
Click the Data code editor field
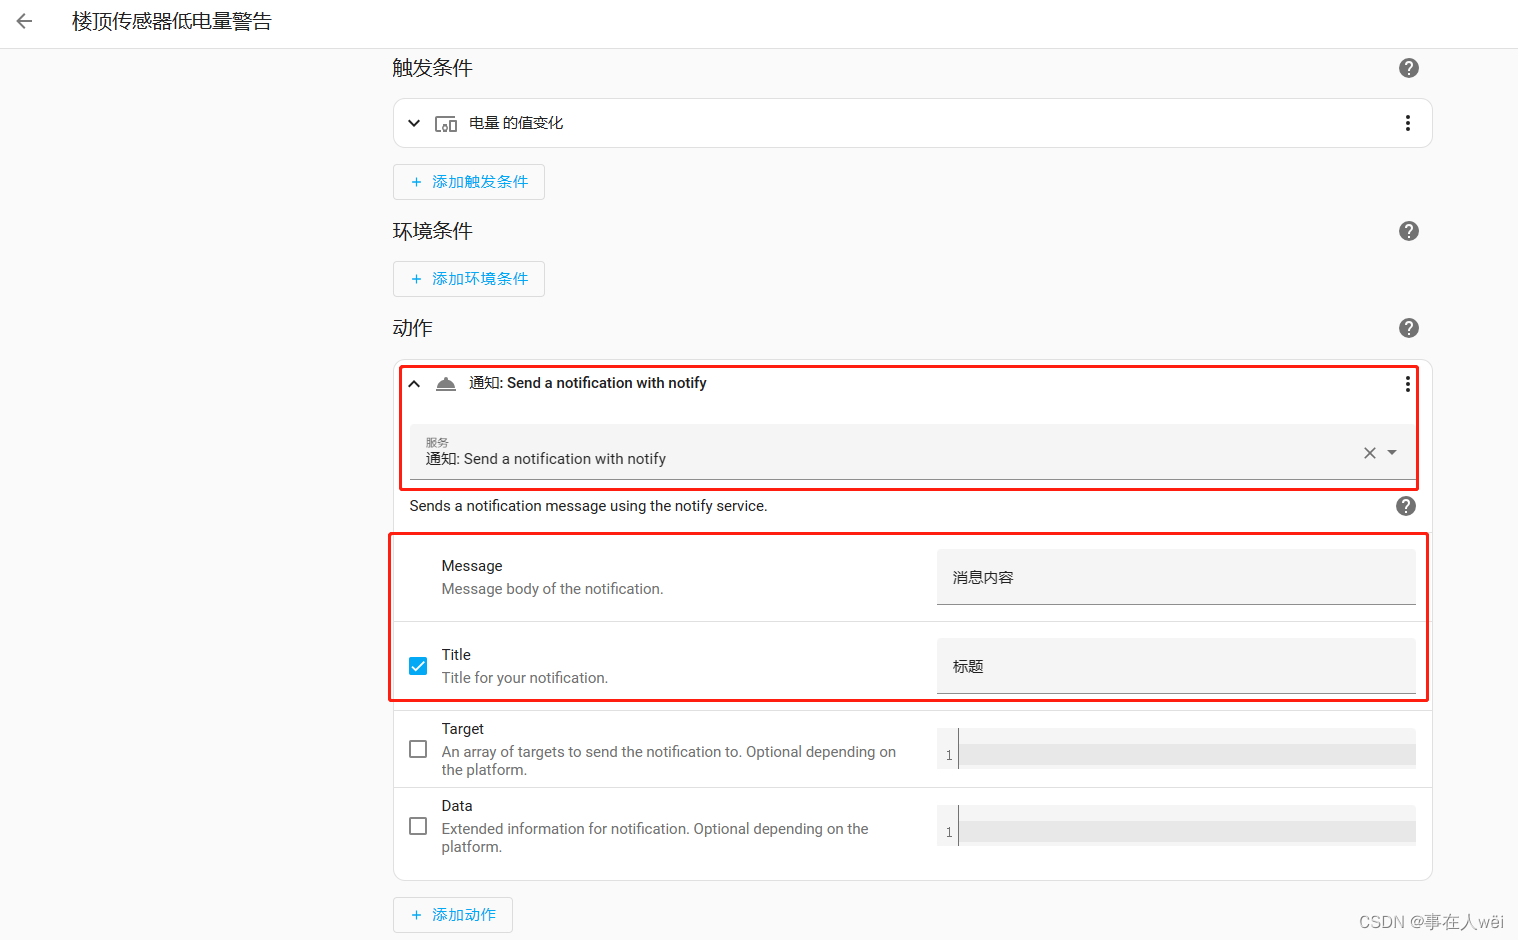1176,826
